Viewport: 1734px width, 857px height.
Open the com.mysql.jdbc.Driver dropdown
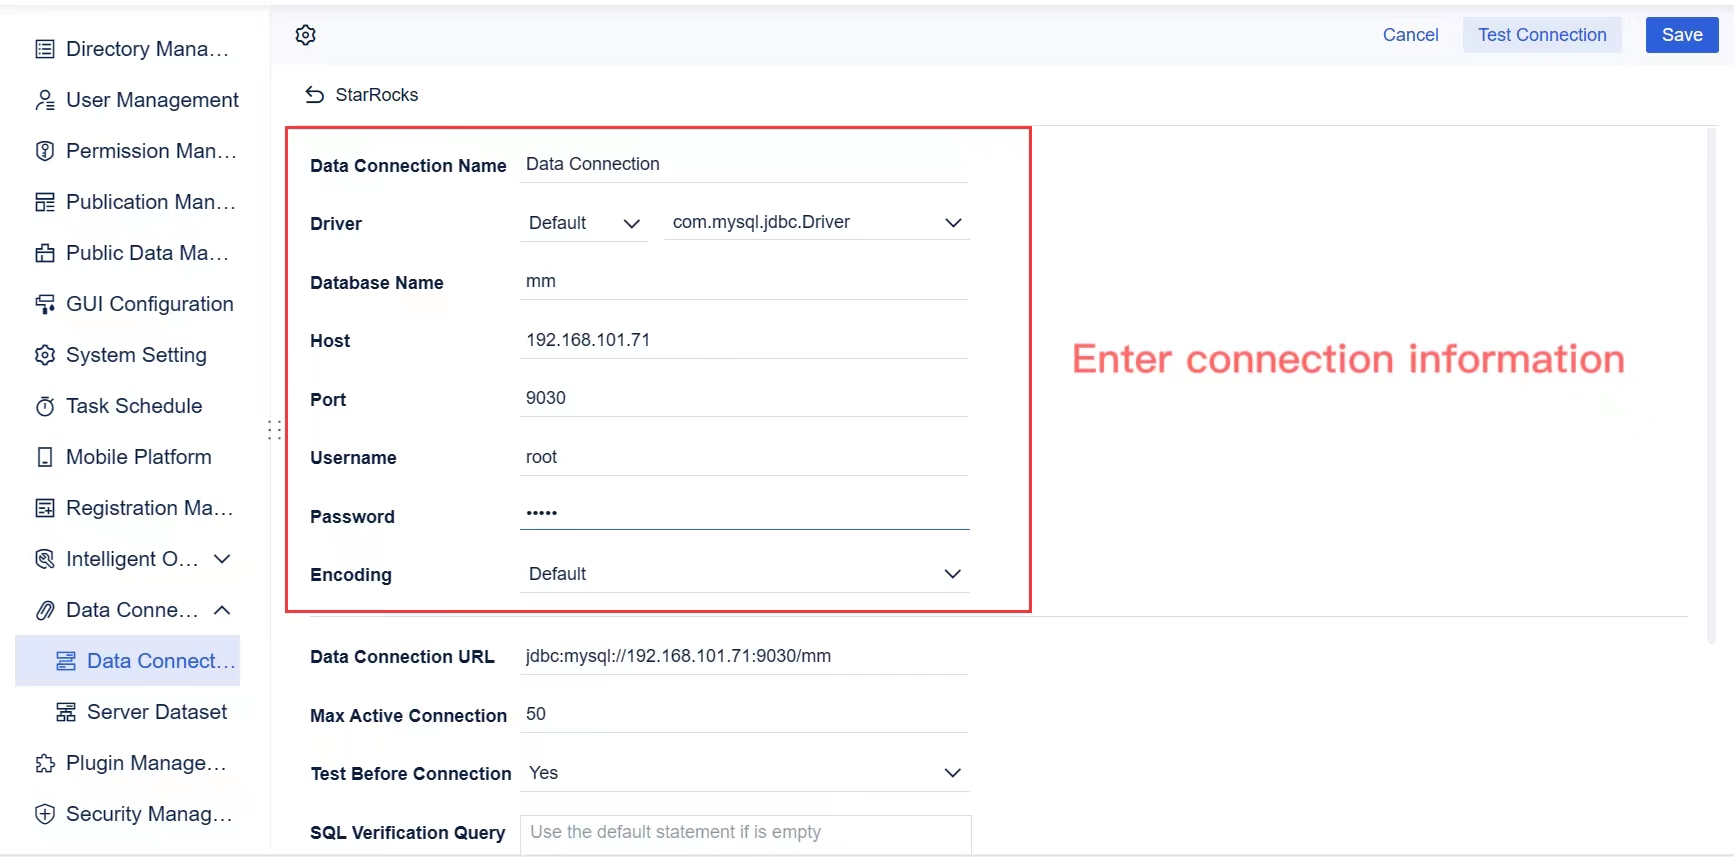coord(816,223)
